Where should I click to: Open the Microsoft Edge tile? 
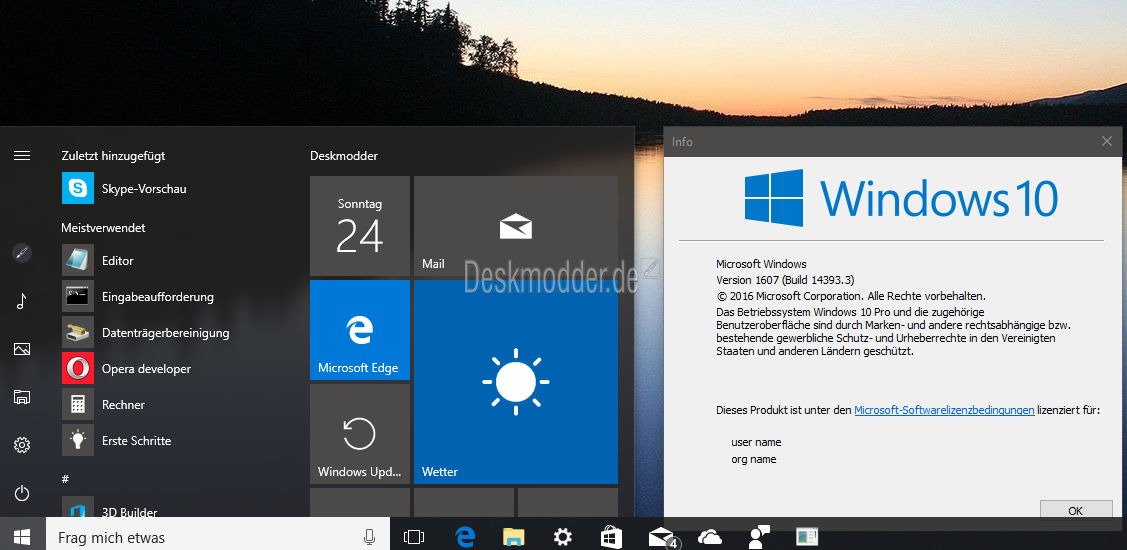click(x=359, y=330)
